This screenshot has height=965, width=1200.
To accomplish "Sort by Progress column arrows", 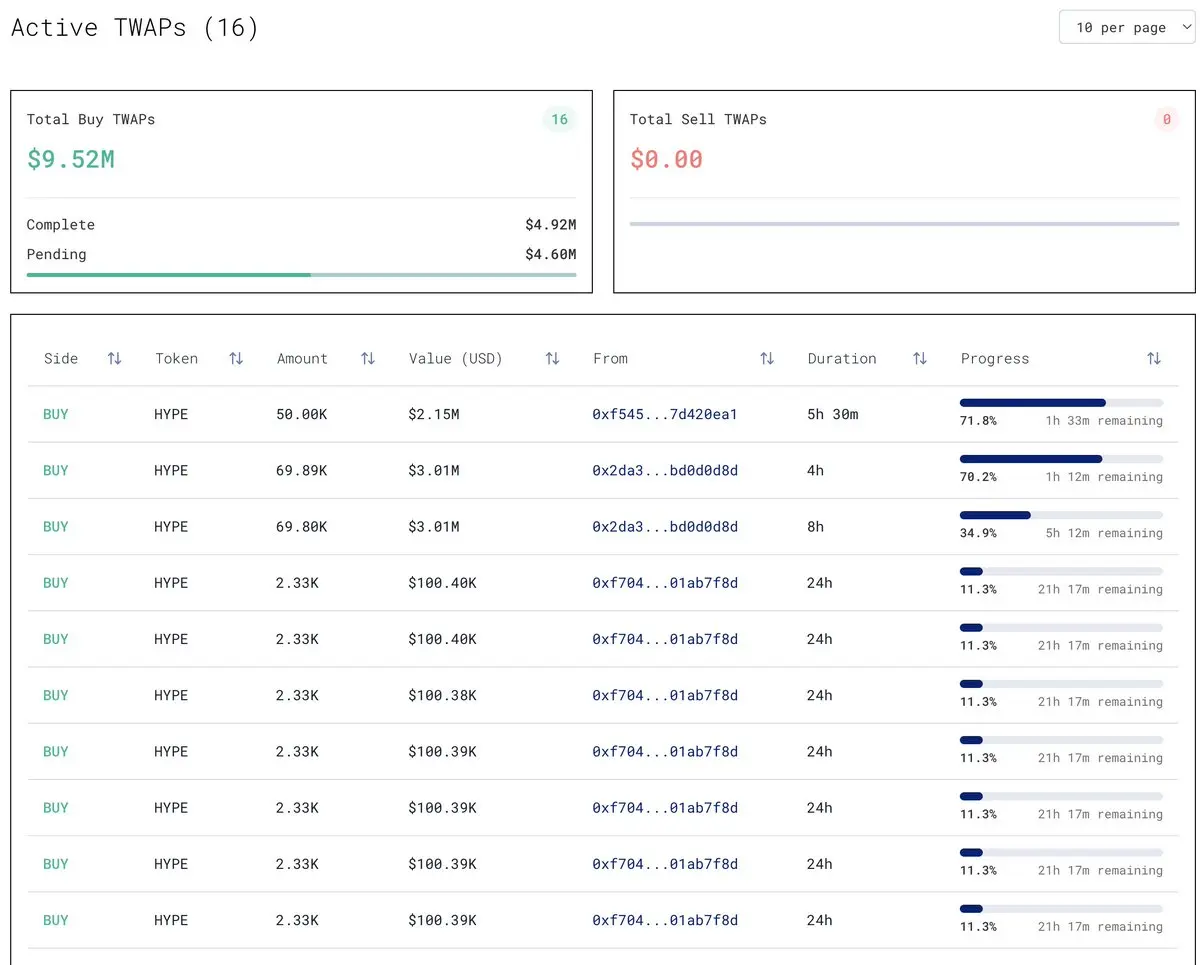I will [1154, 358].
